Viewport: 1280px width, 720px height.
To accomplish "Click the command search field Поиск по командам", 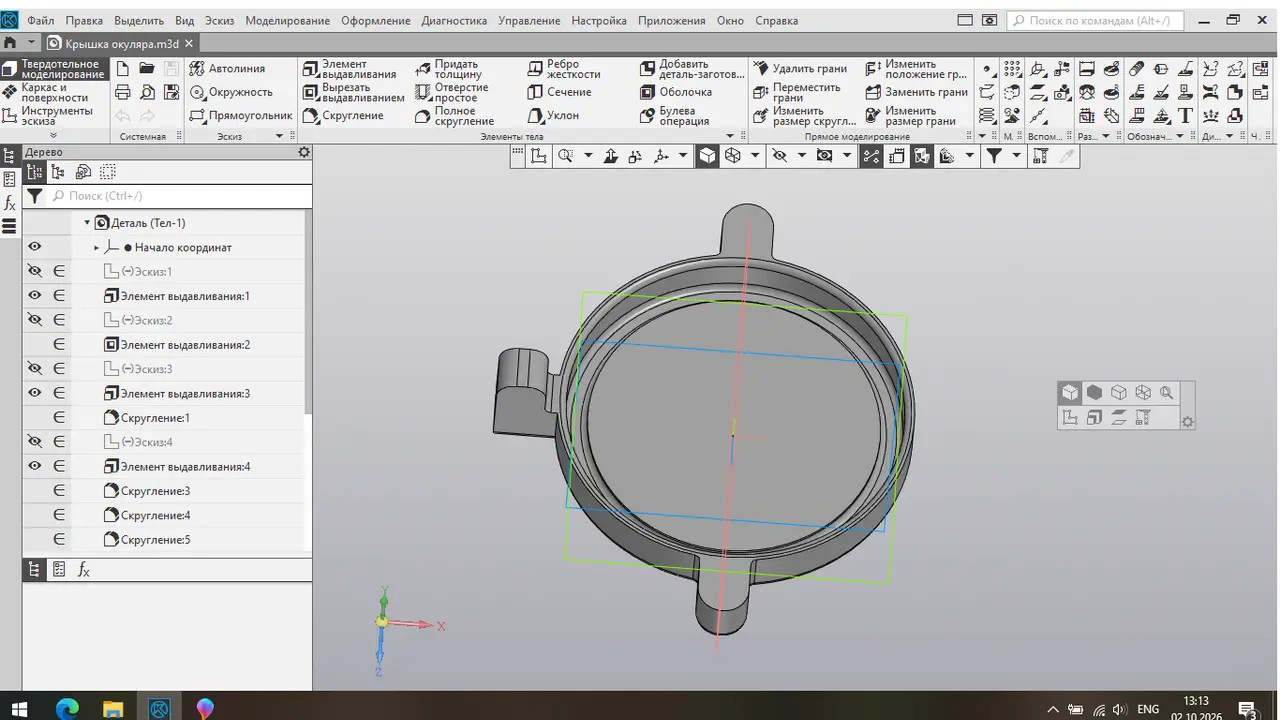I will [x=1095, y=20].
